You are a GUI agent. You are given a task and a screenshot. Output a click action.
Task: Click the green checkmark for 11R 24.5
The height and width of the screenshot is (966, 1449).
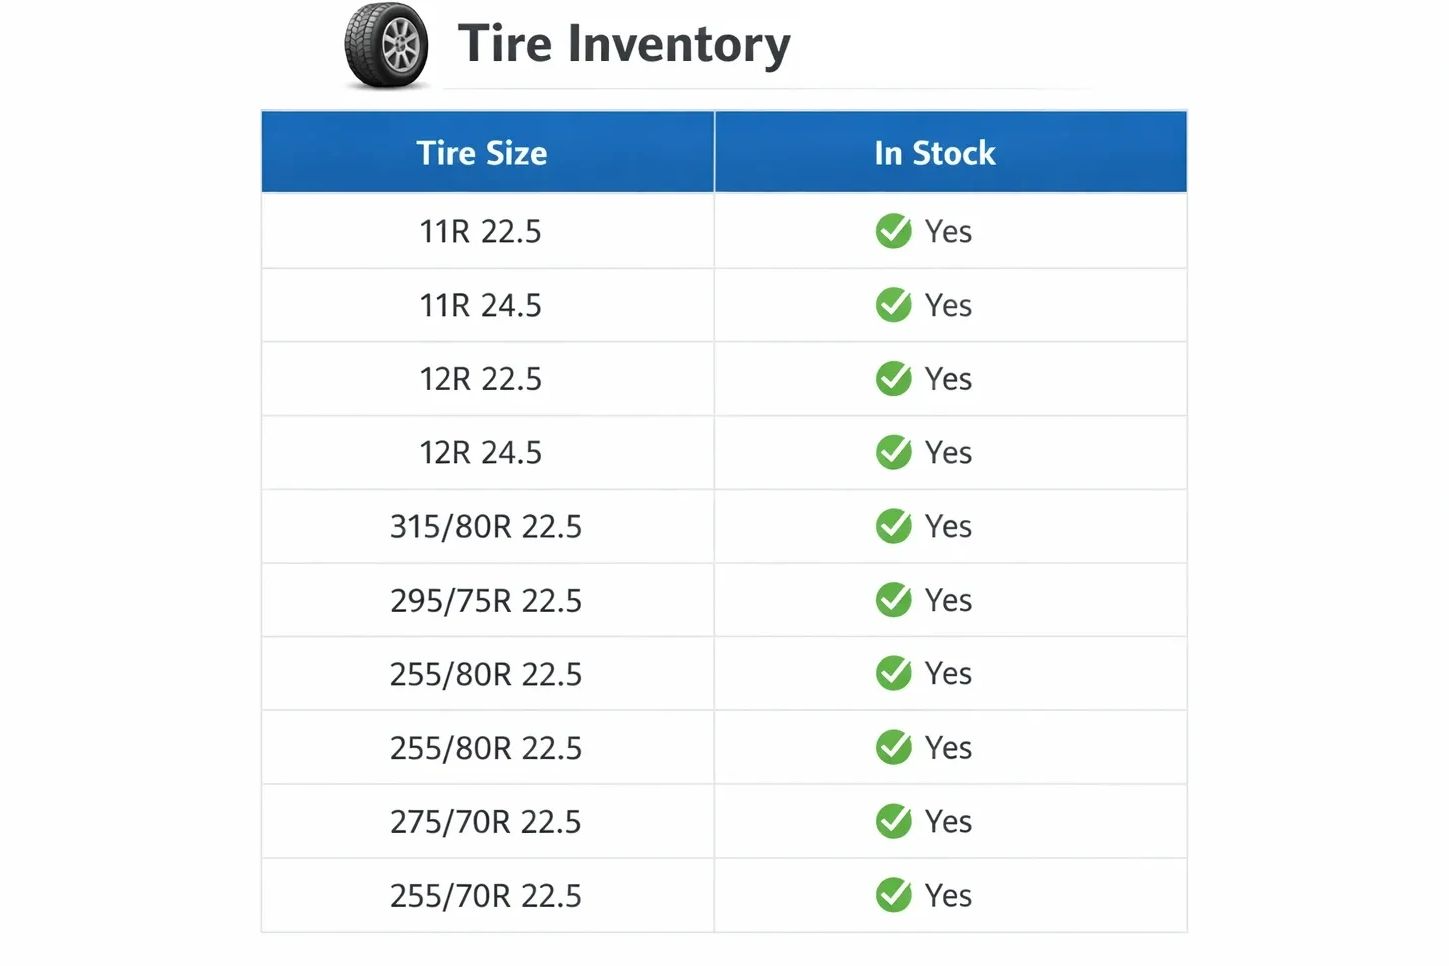(x=893, y=305)
